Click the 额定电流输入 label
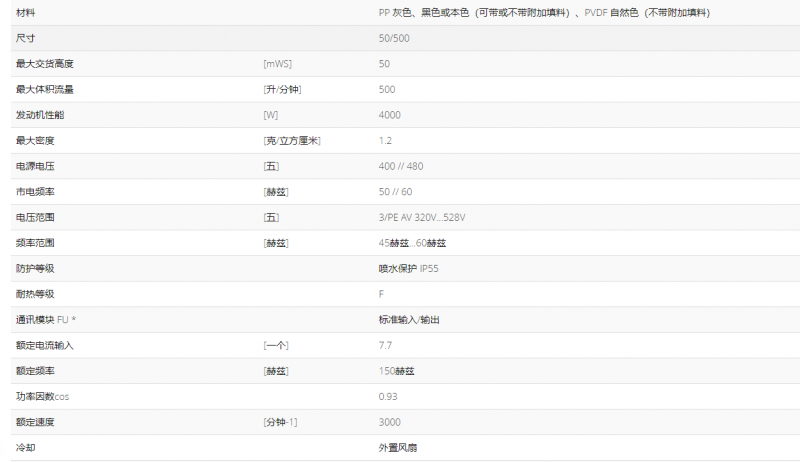This screenshot has width=800, height=462. 45,345
